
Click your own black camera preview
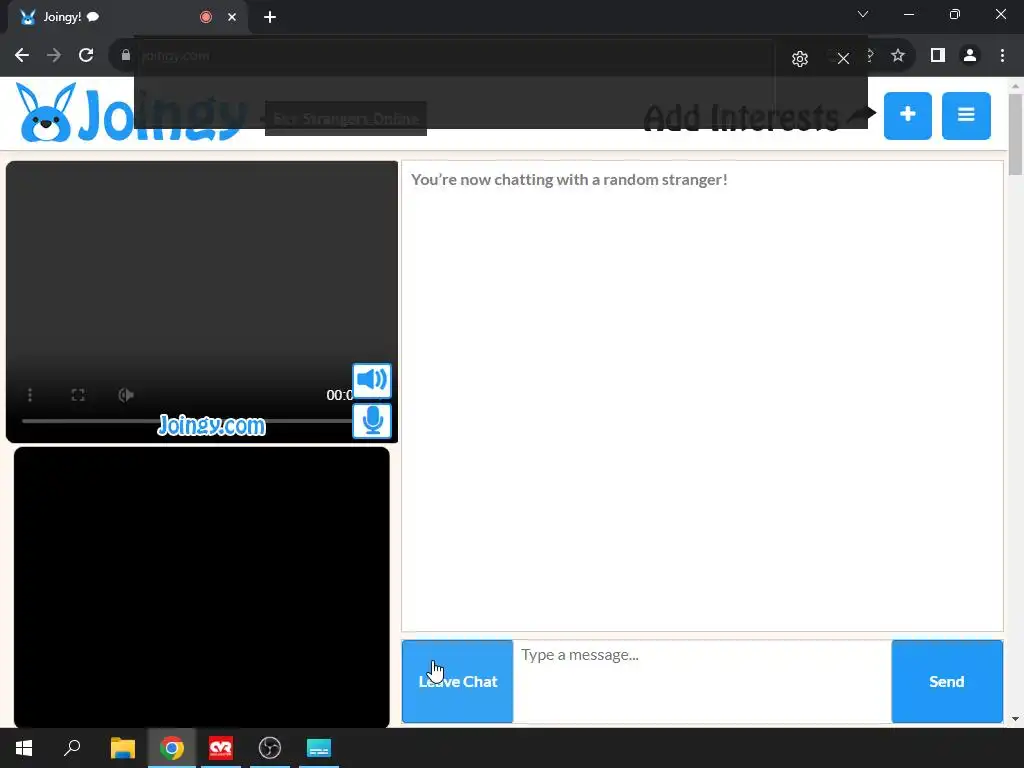202,587
